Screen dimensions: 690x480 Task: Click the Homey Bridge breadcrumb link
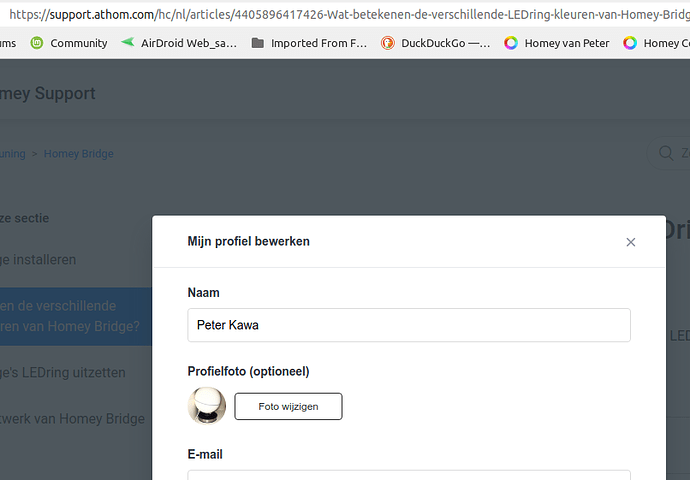click(79, 154)
